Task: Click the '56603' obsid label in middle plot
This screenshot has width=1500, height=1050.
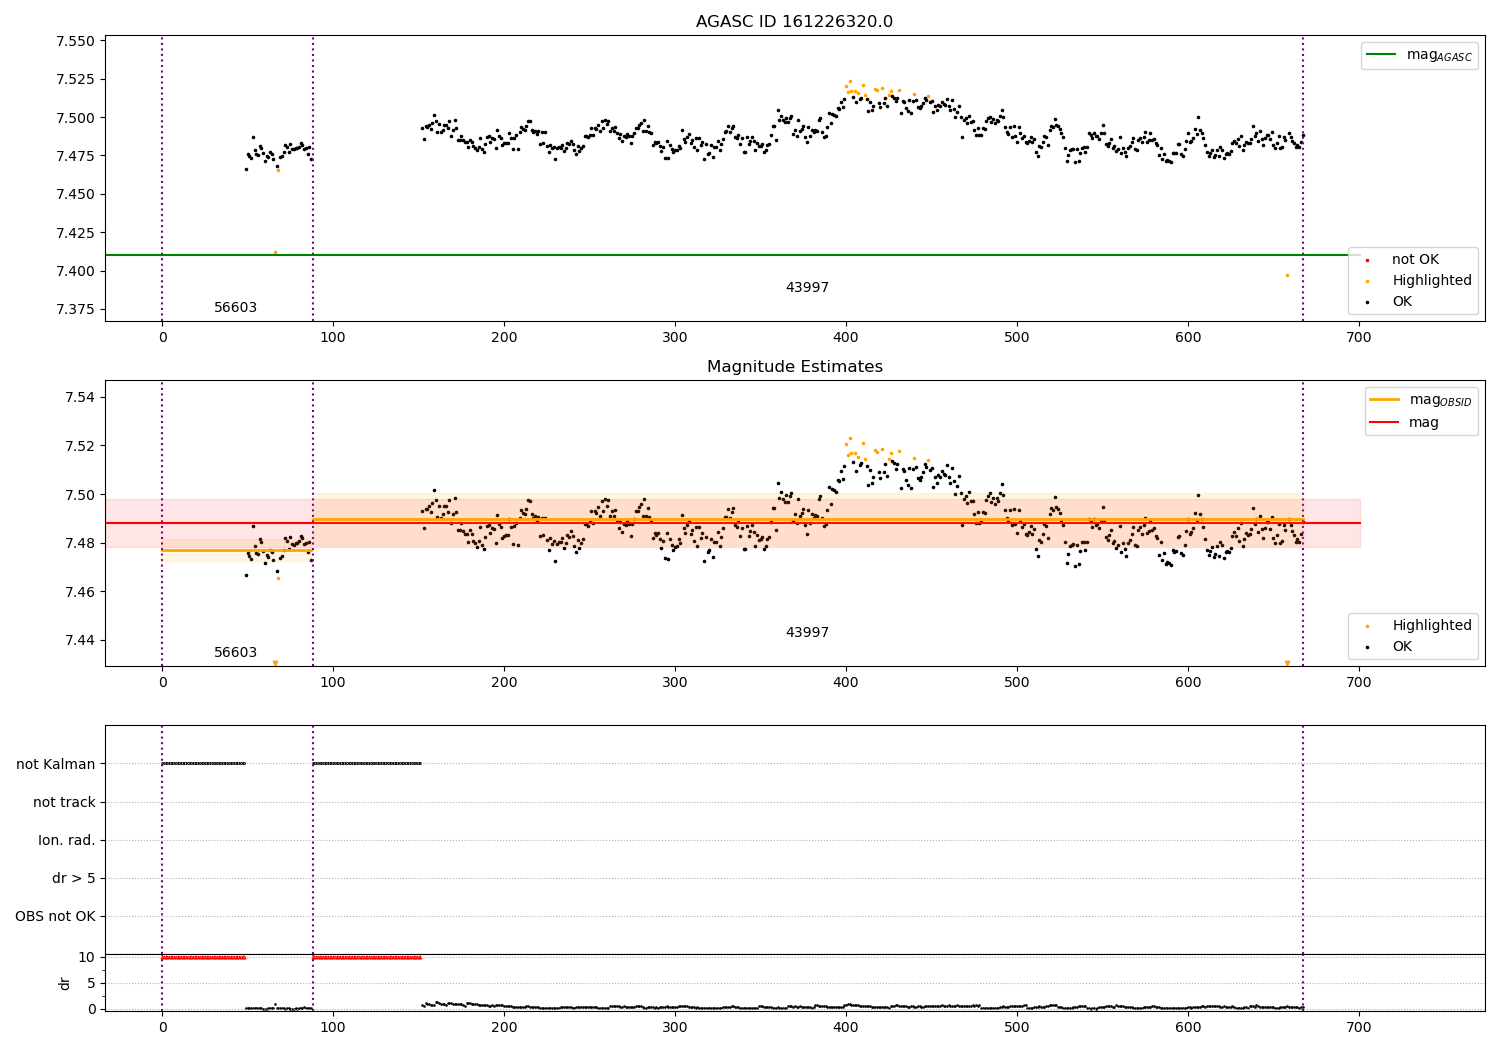Action: (235, 653)
